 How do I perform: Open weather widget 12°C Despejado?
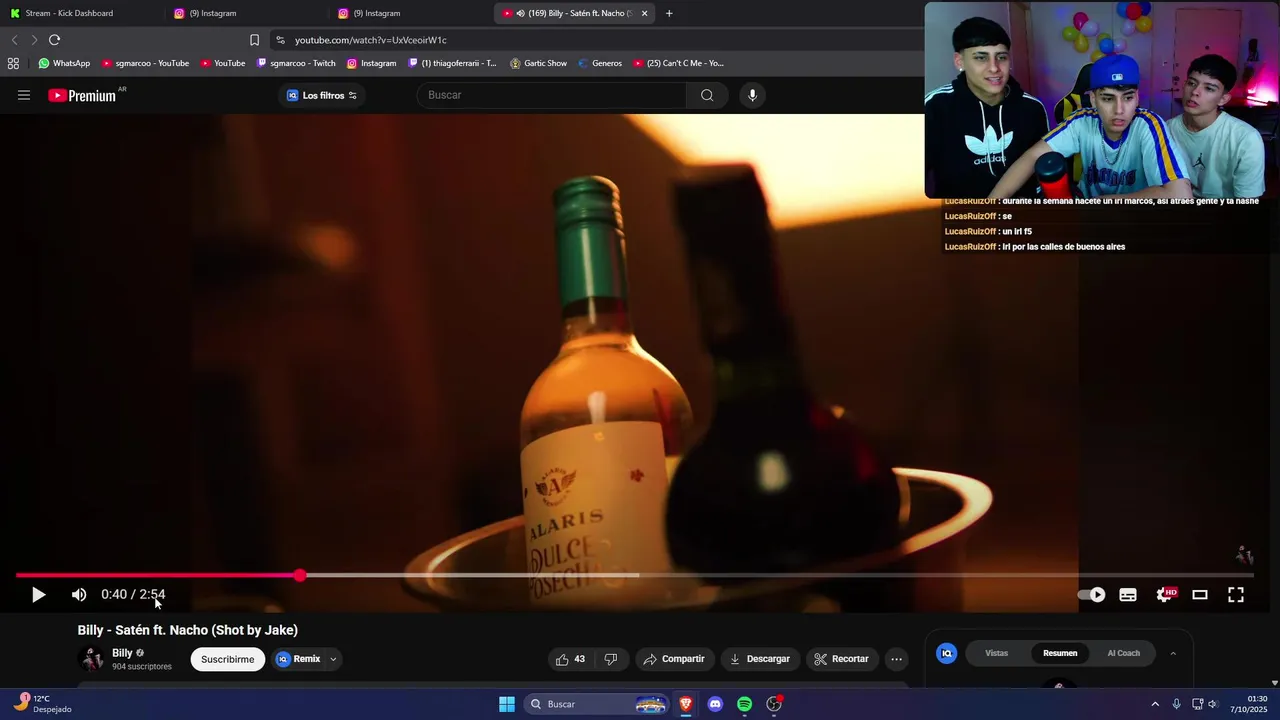pyautogui.click(x=42, y=704)
